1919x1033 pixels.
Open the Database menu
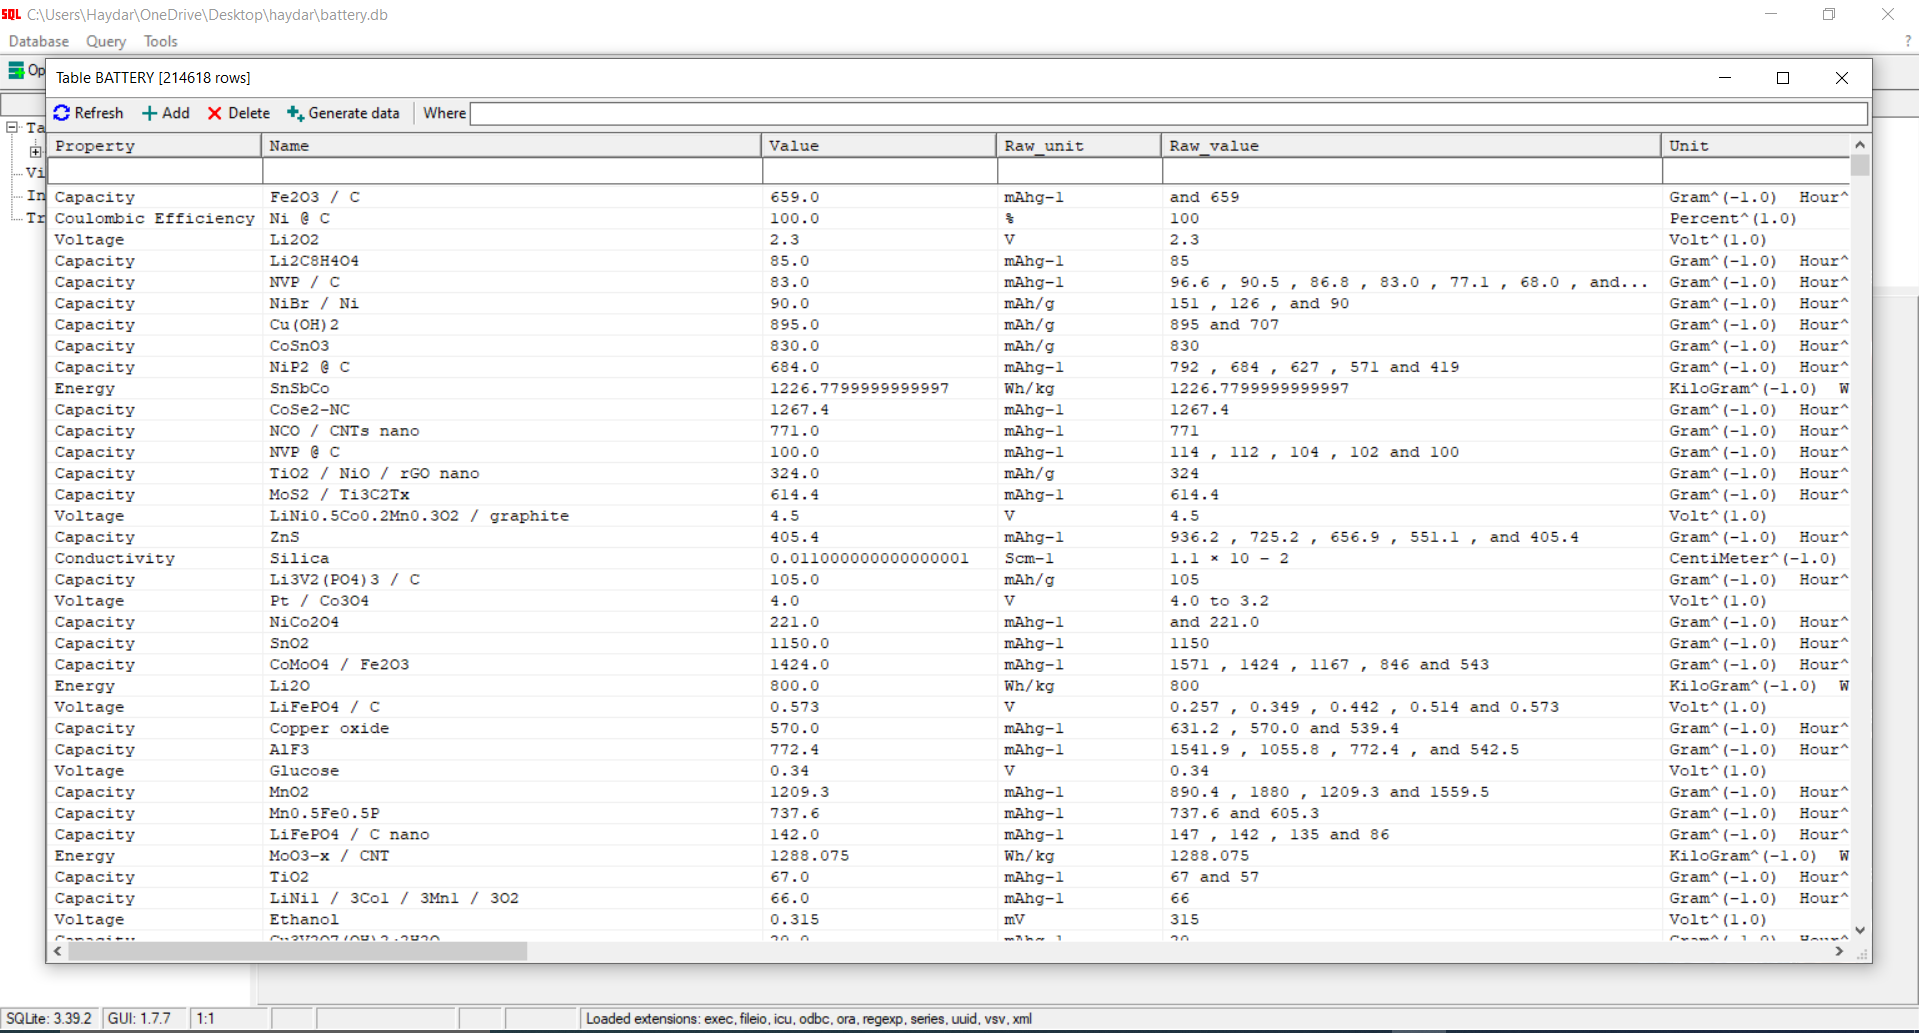tap(38, 41)
